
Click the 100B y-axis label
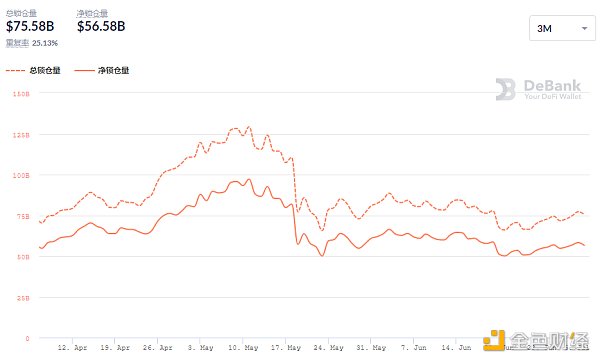coord(21,175)
